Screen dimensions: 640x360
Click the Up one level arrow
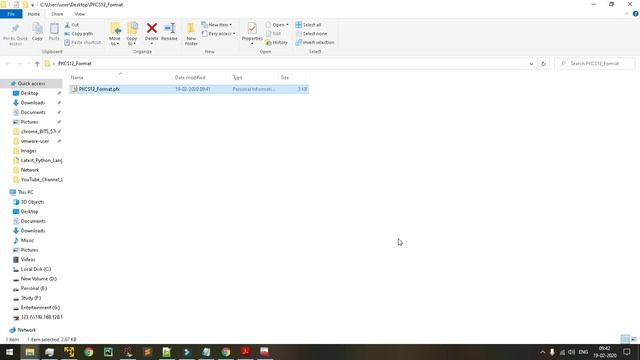(37, 64)
